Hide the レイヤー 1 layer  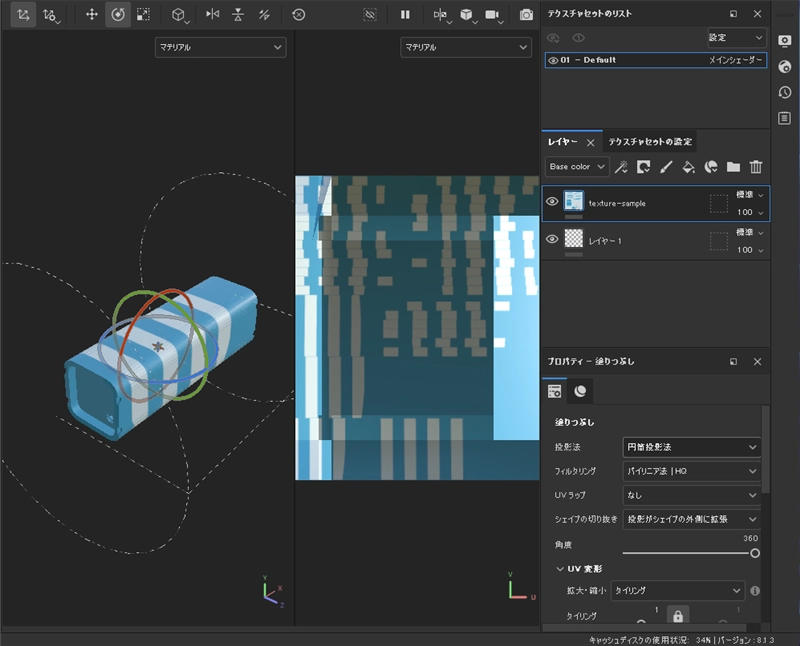[552, 239]
